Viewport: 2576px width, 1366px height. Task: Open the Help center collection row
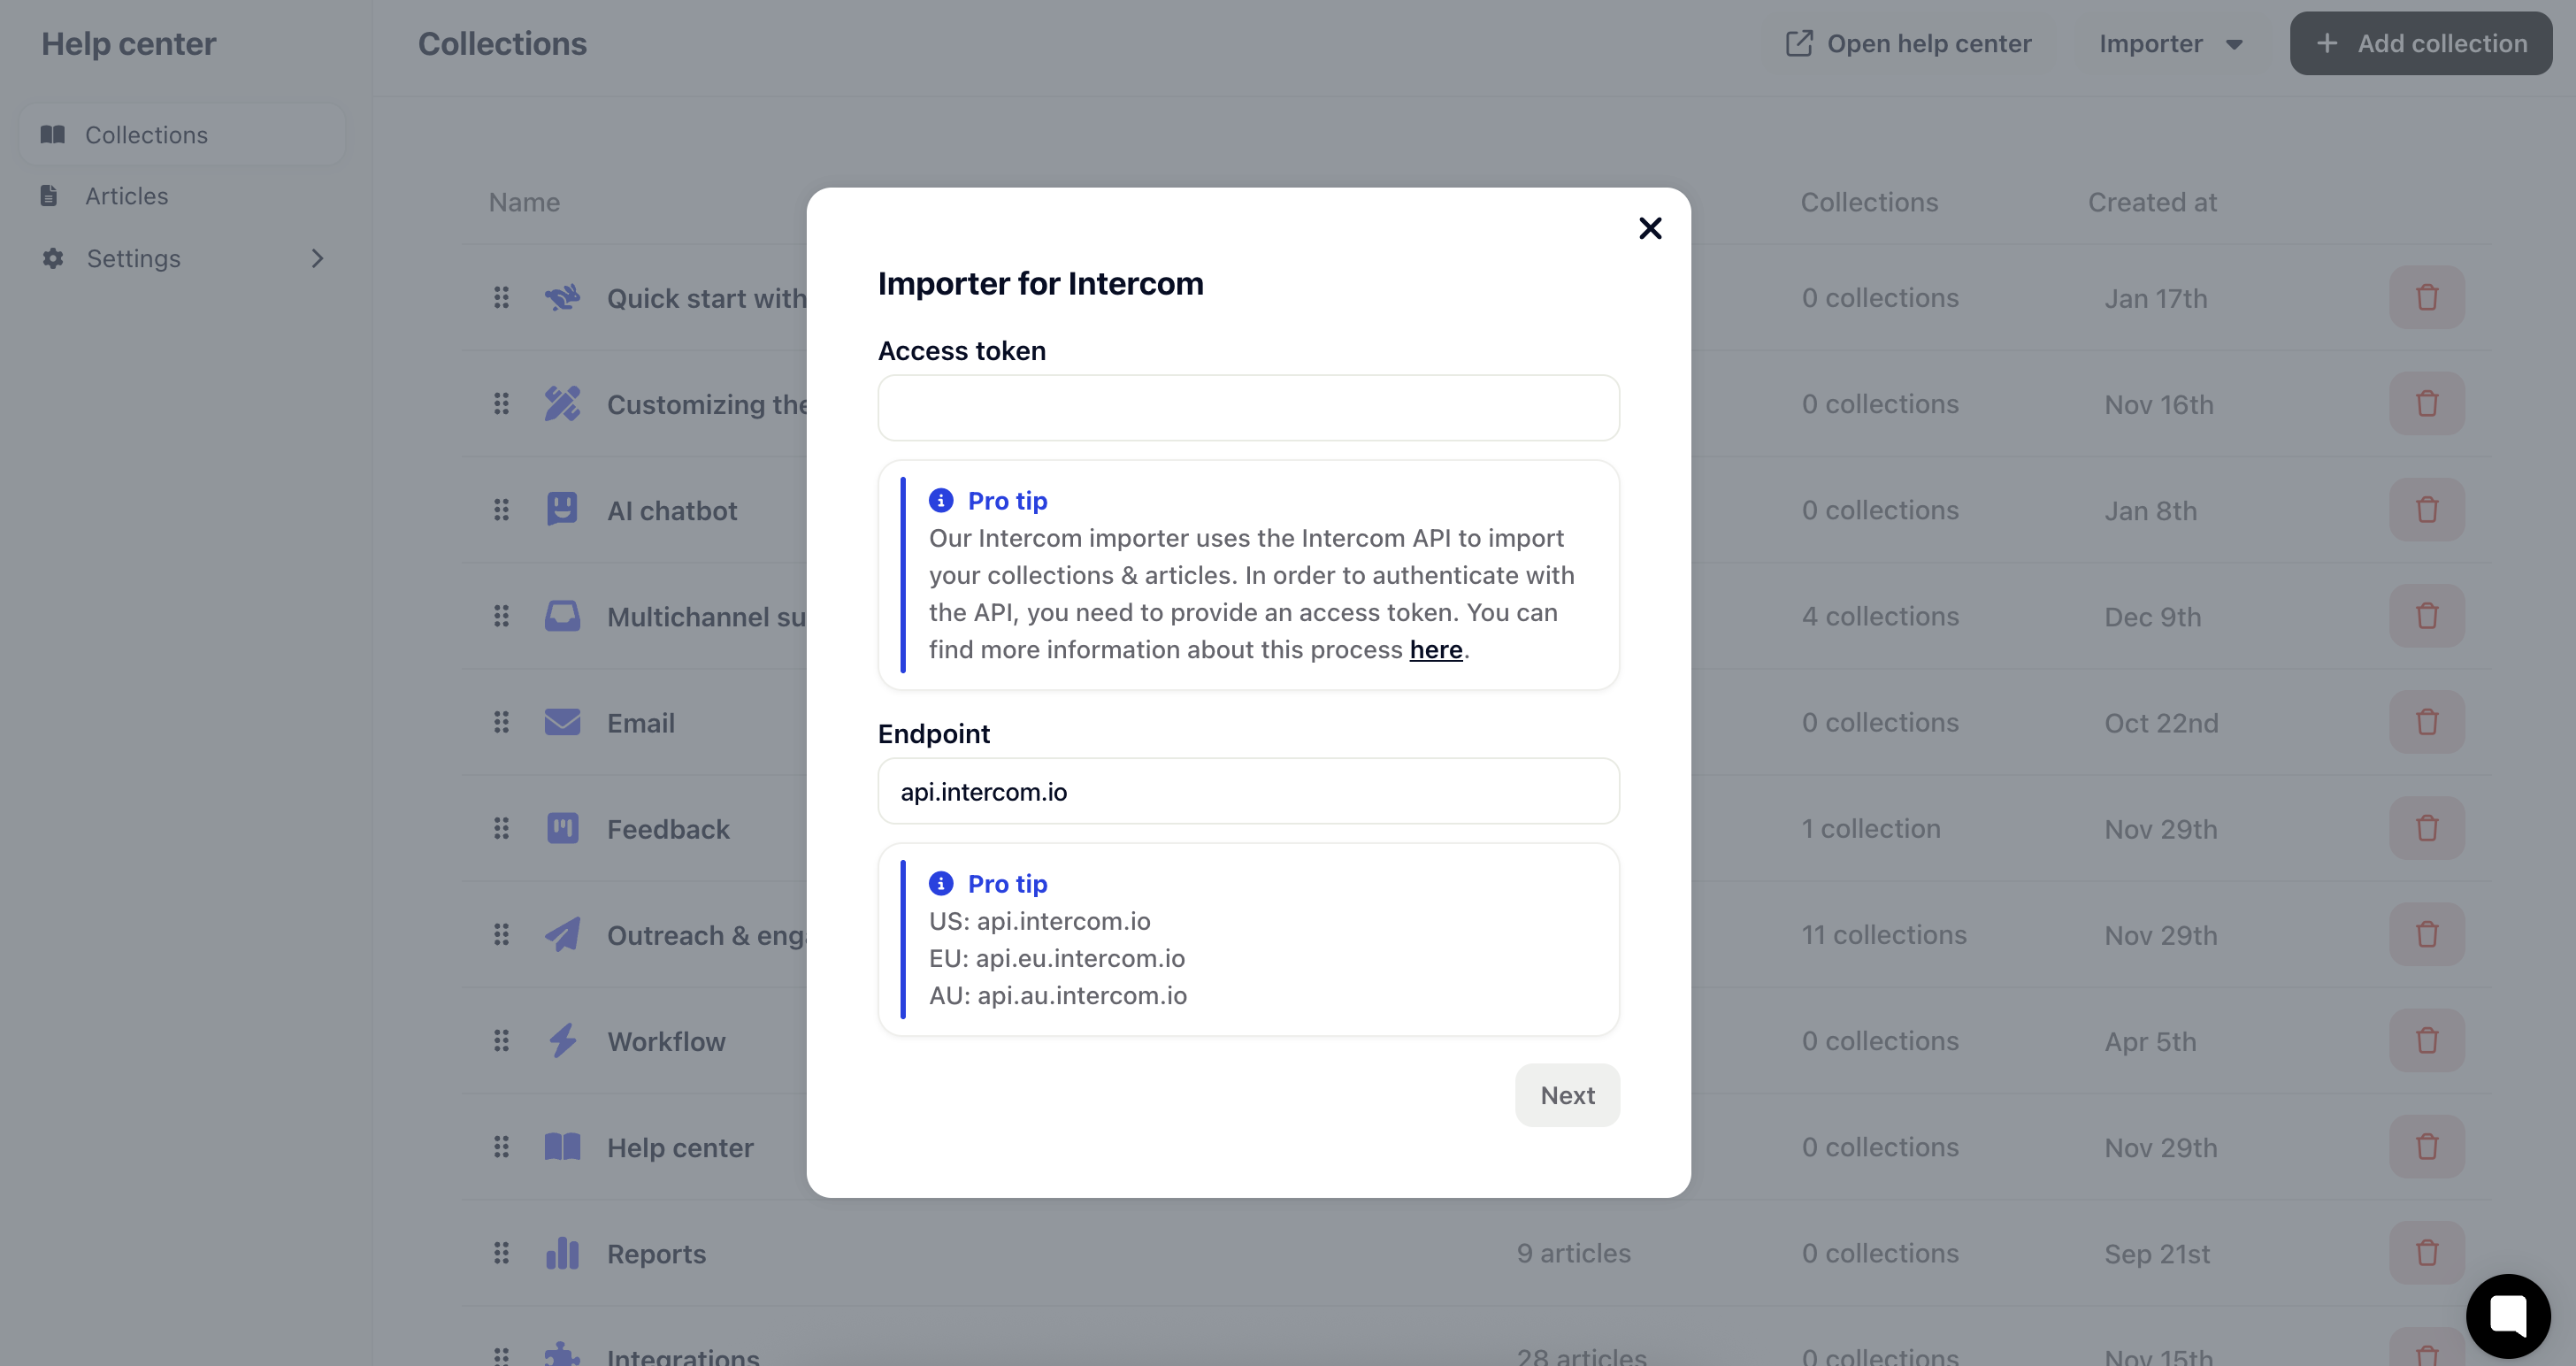(680, 1147)
